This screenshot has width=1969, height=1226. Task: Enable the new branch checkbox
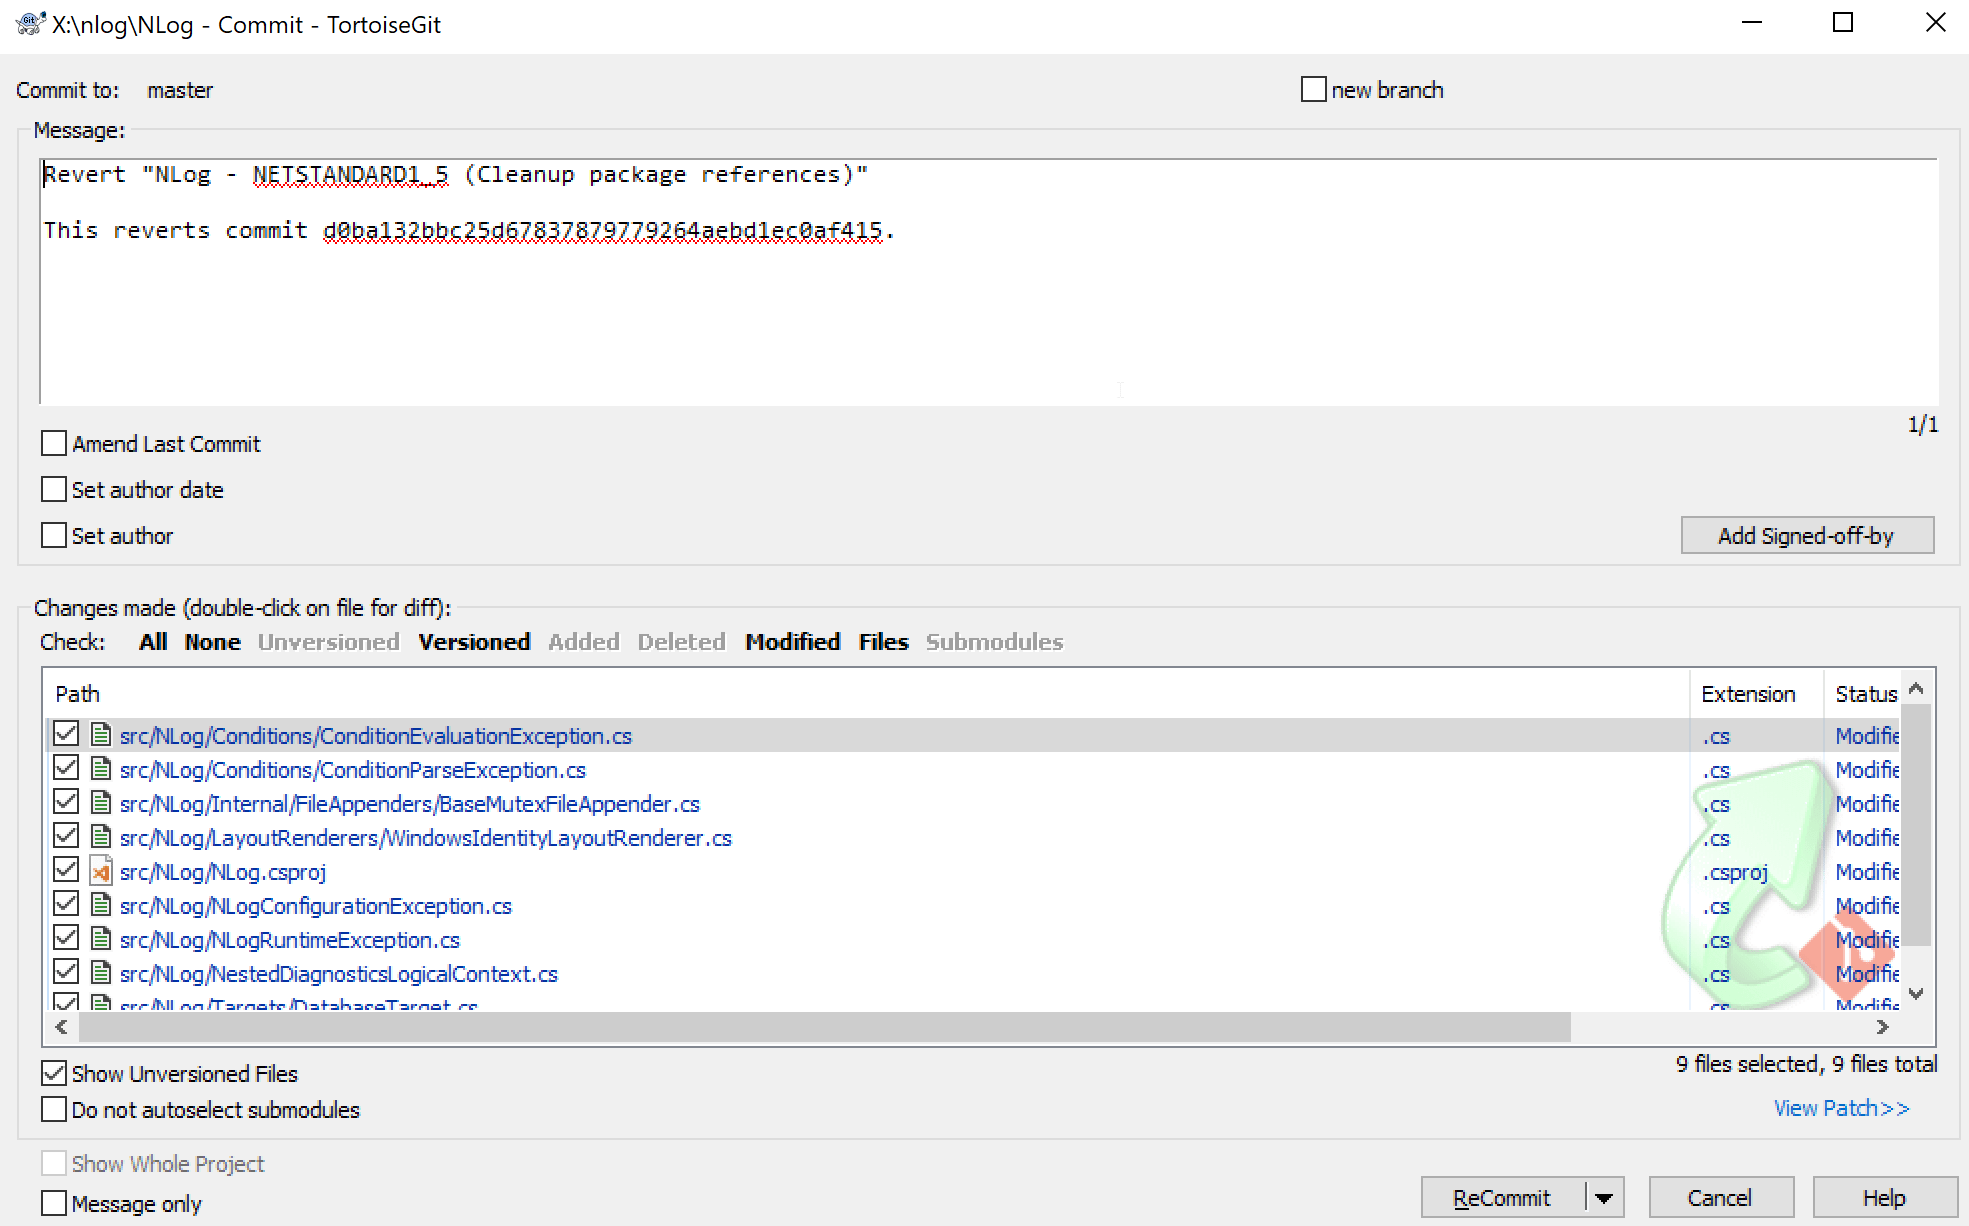click(x=1314, y=89)
